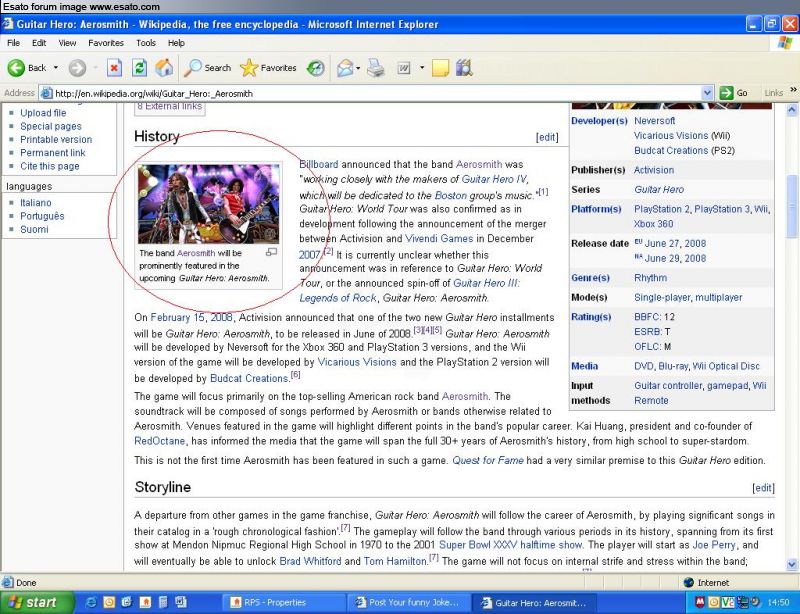Open the Permanent link sidebar item
800x614 pixels.
click(x=53, y=153)
